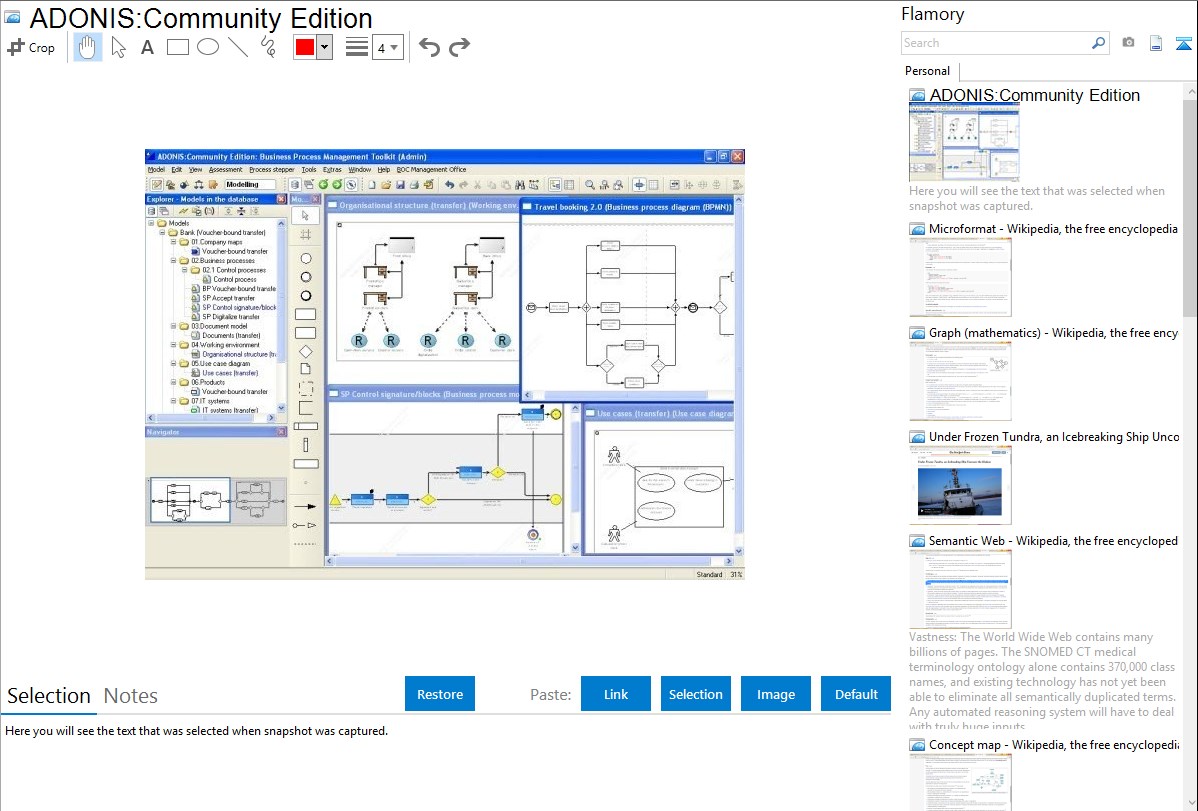1198x811 pixels.
Task: Choose the arrow pointer tool
Action: tap(118, 47)
